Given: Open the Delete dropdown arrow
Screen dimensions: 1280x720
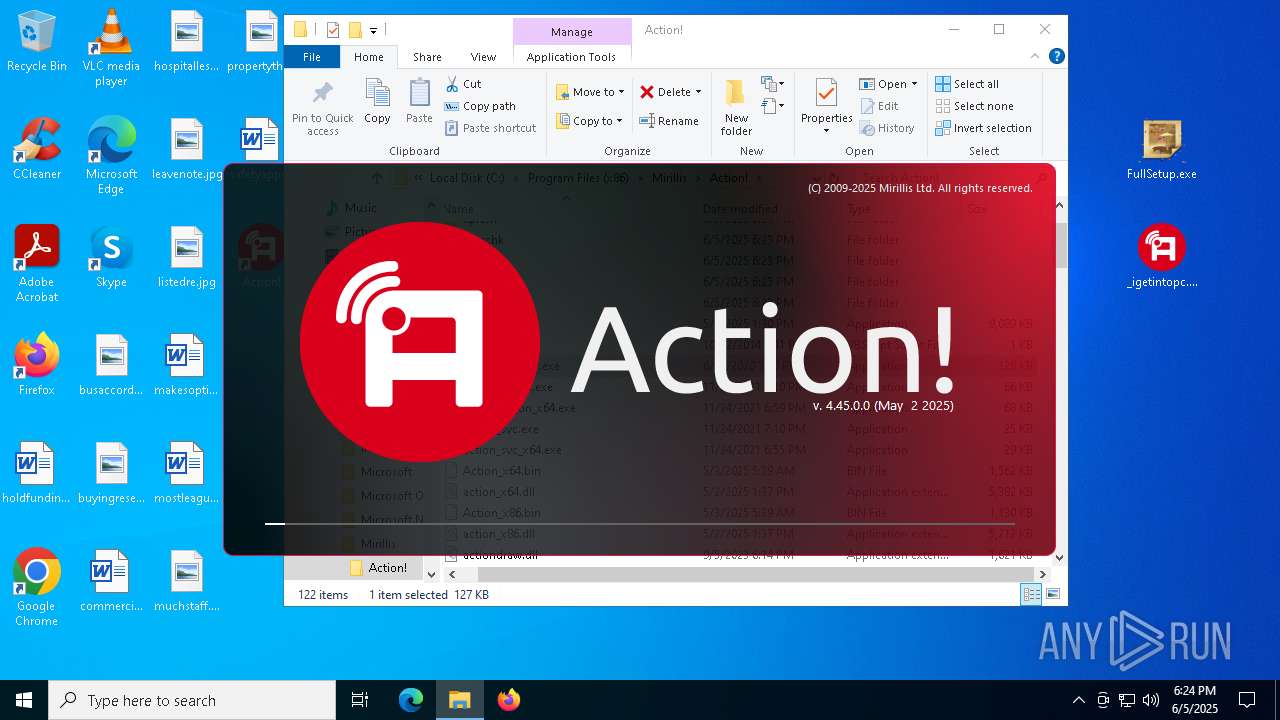Looking at the screenshot, I should [698, 92].
